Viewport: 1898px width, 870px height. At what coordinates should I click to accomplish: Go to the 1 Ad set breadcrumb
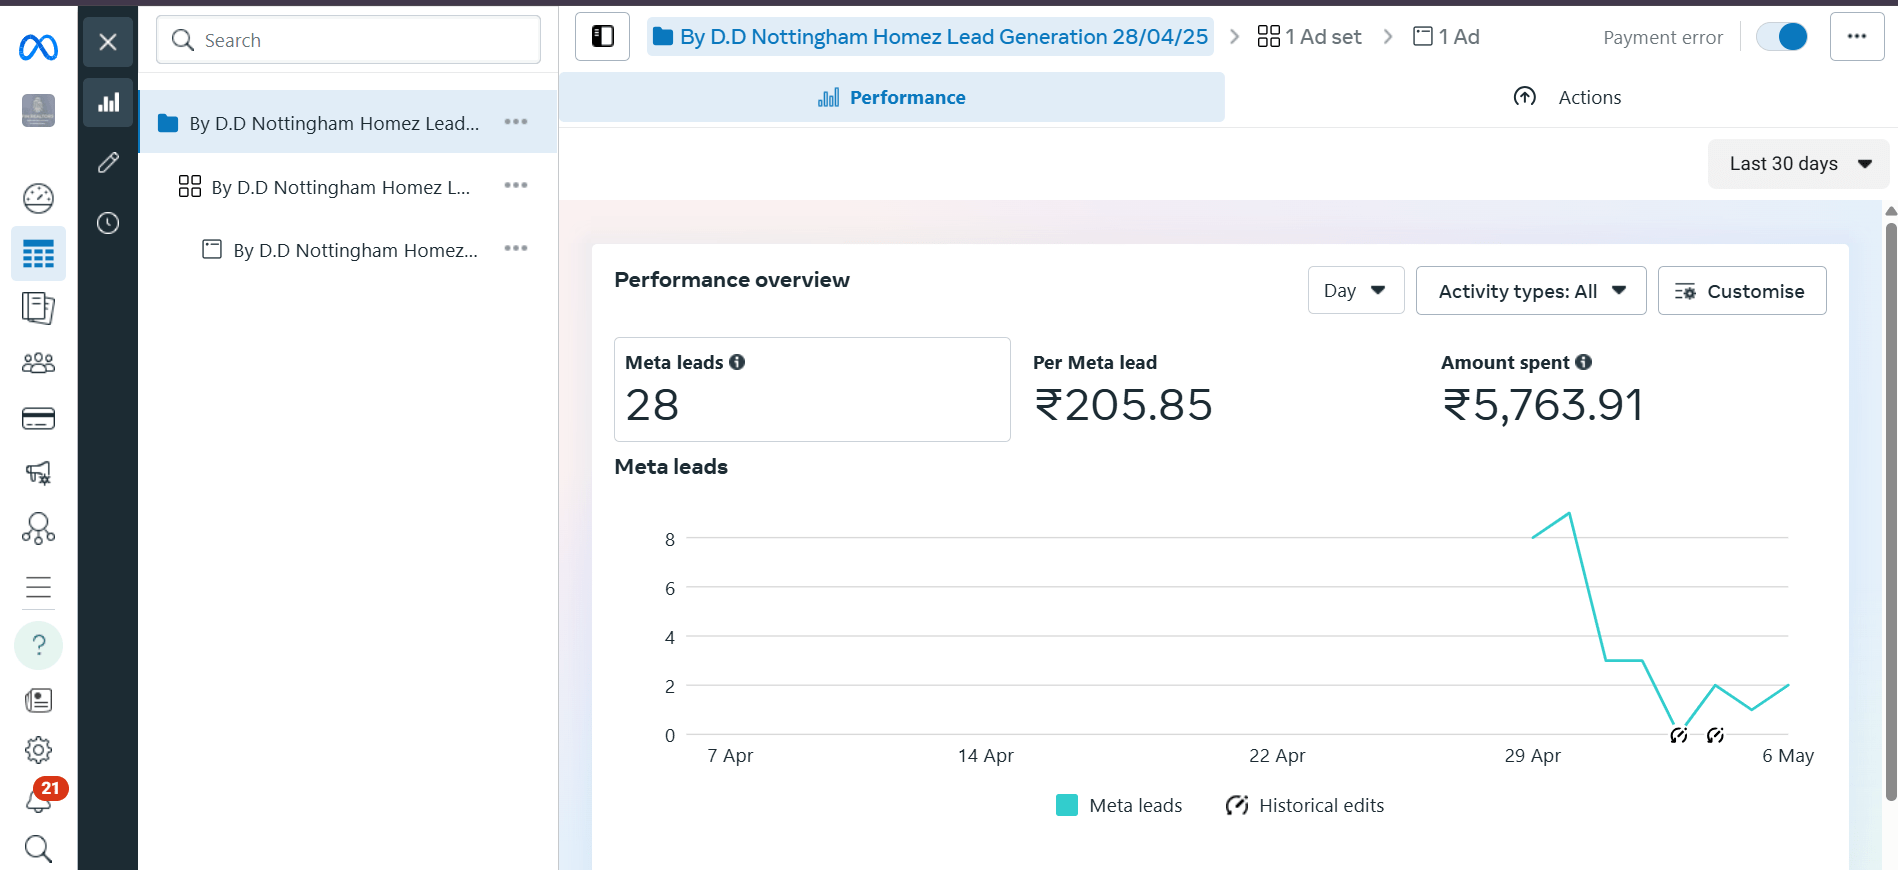(x=1309, y=37)
